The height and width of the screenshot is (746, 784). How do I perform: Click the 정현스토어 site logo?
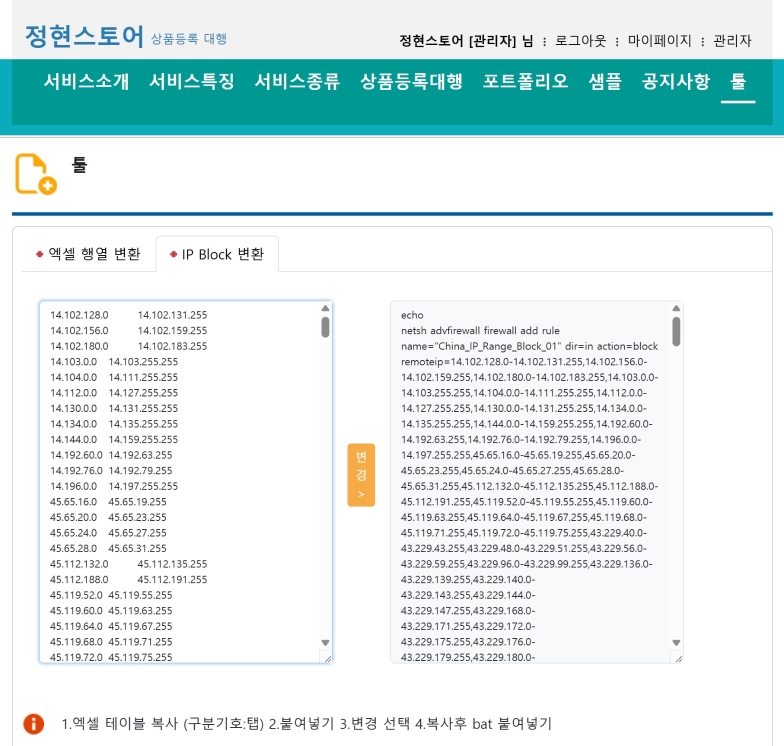coord(84,37)
